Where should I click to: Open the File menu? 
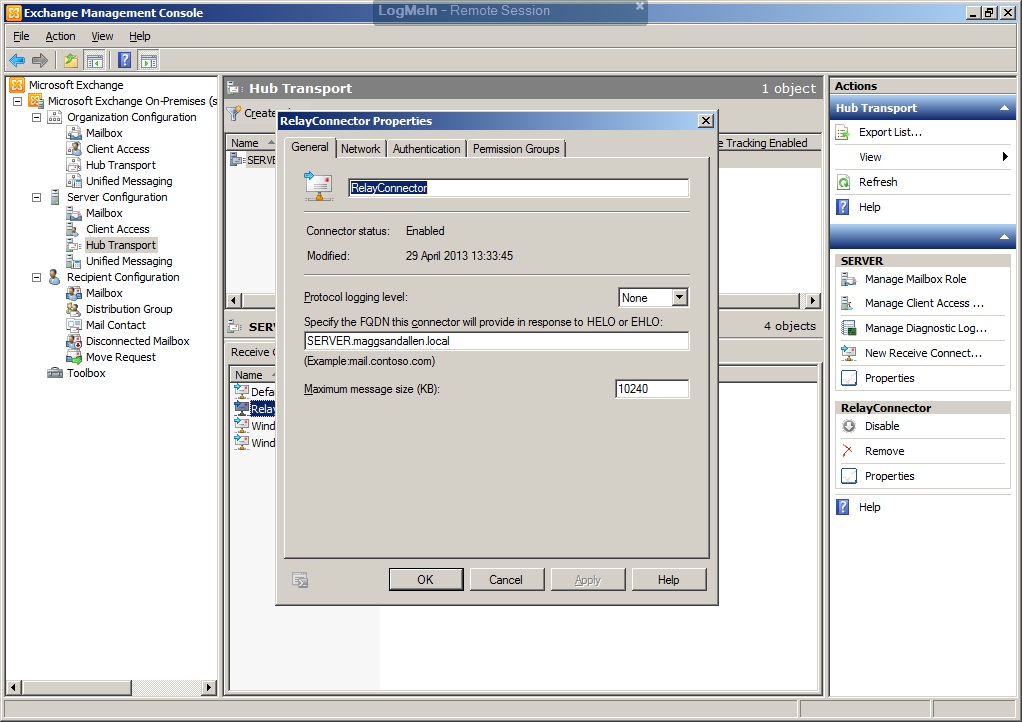21,36
